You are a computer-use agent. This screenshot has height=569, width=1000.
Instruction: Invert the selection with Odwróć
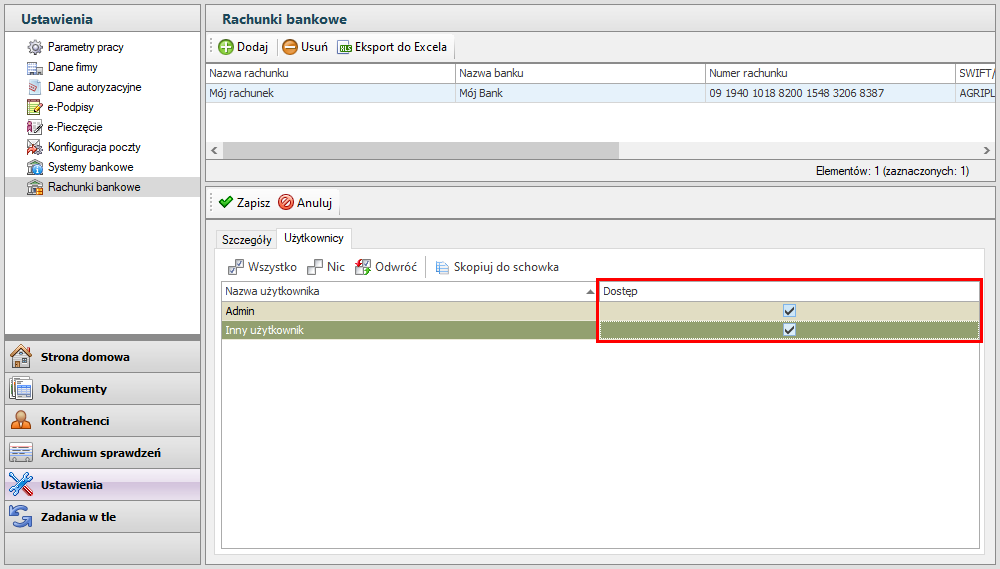point(364,267)
